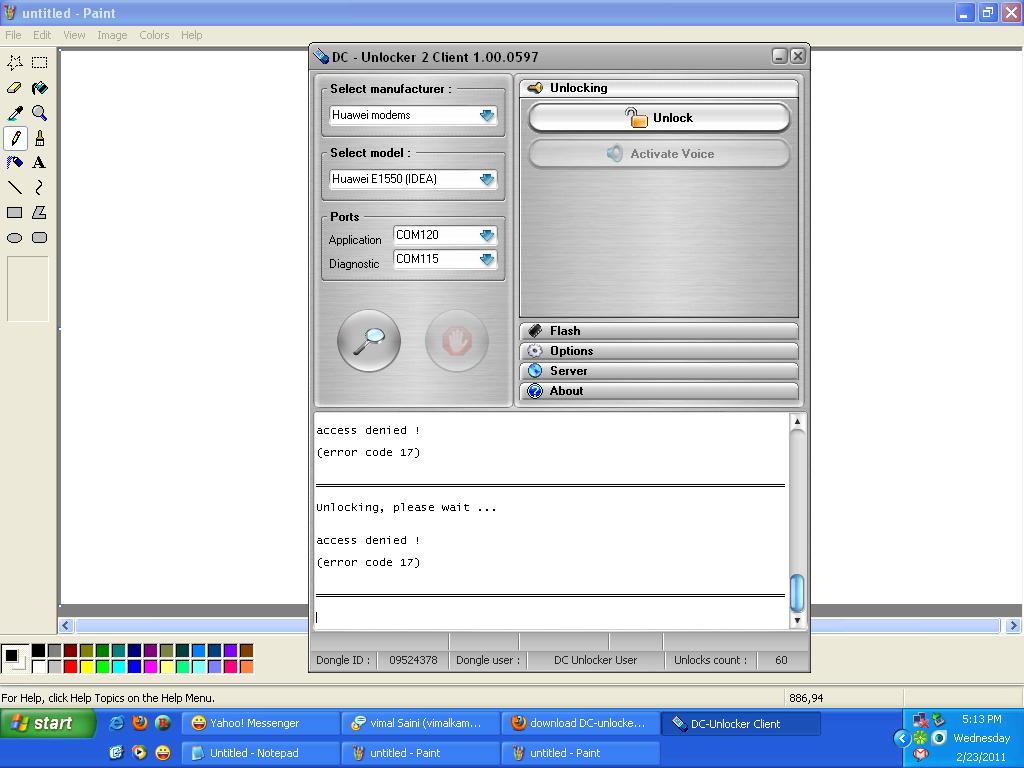The image size is (1024, 768).
Task: Select the Ellipse shape tool
Action: [15, 238]
